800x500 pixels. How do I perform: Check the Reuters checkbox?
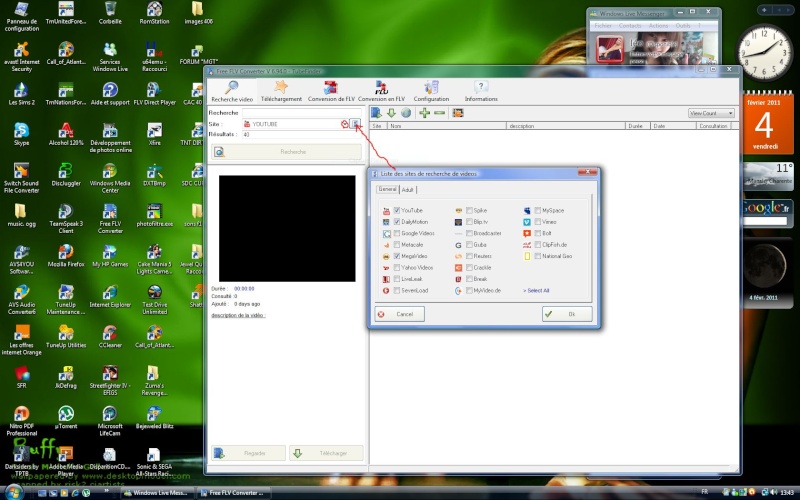[x=469, y=256]
